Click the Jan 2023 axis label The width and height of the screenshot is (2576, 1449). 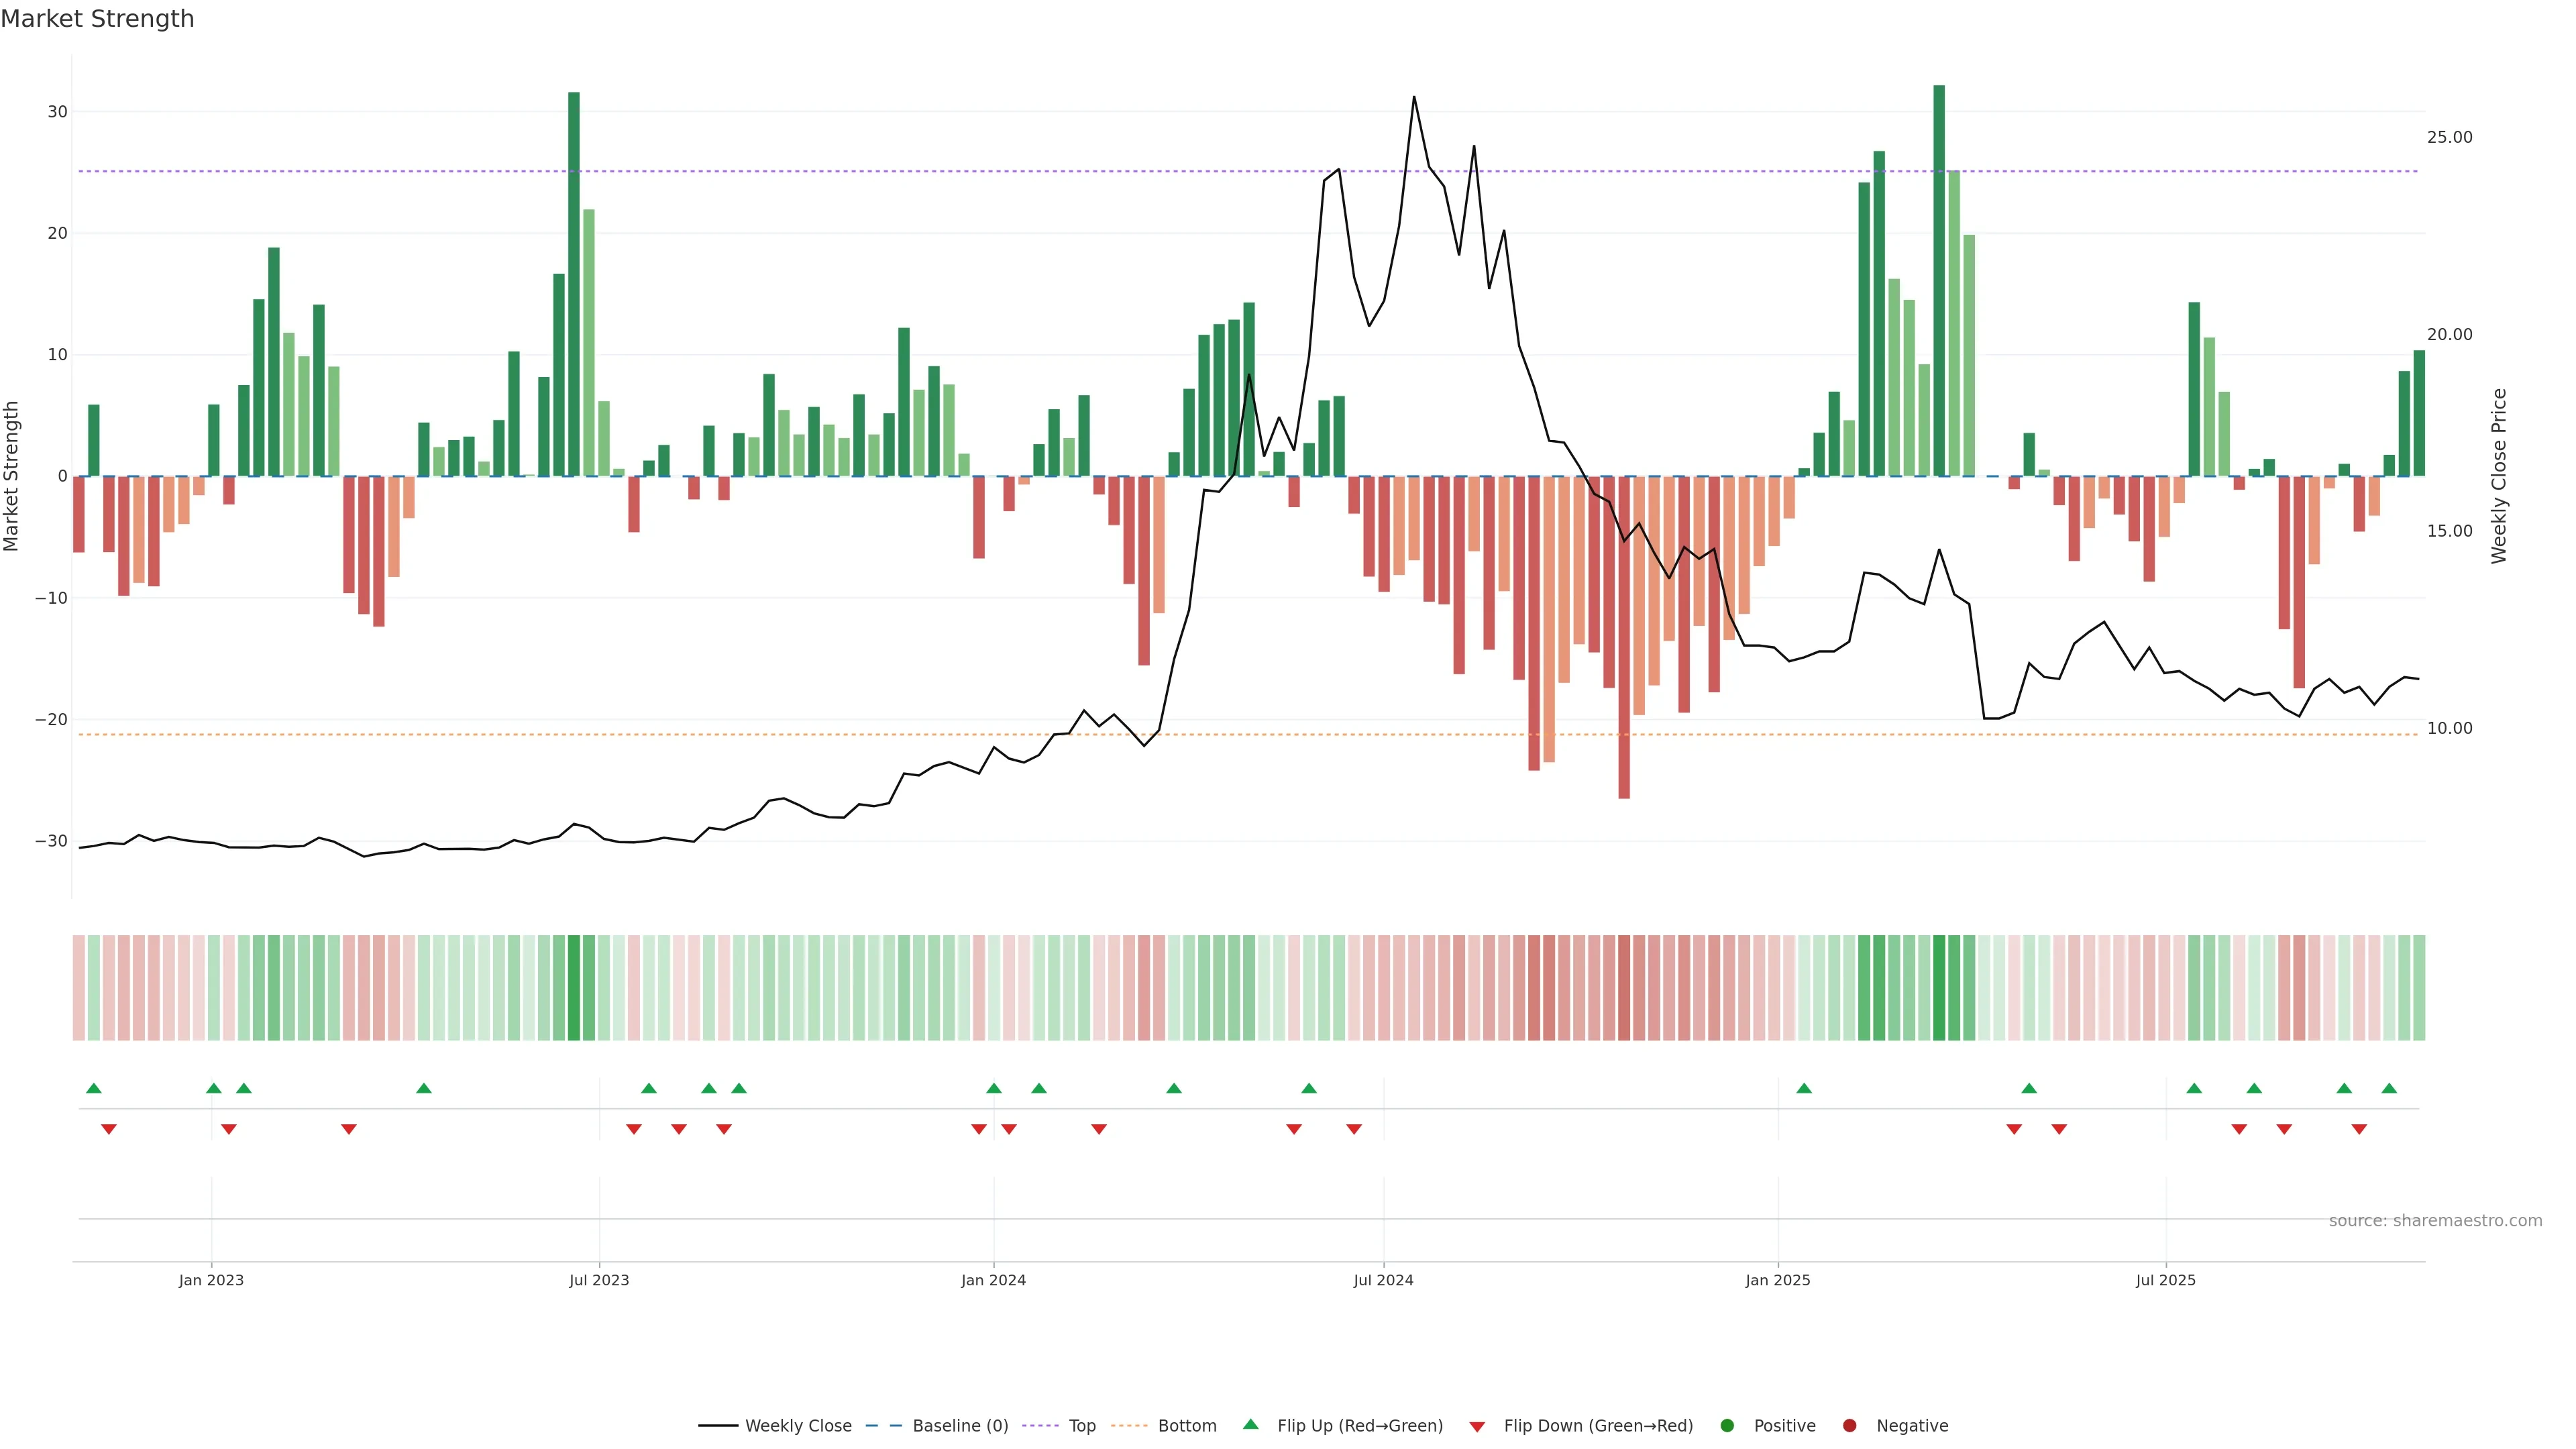[x=211, y=1280]
